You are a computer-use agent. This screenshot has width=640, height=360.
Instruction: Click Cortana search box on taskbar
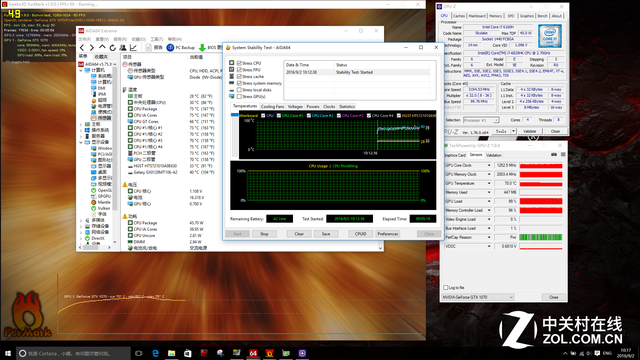pos(73,353)
